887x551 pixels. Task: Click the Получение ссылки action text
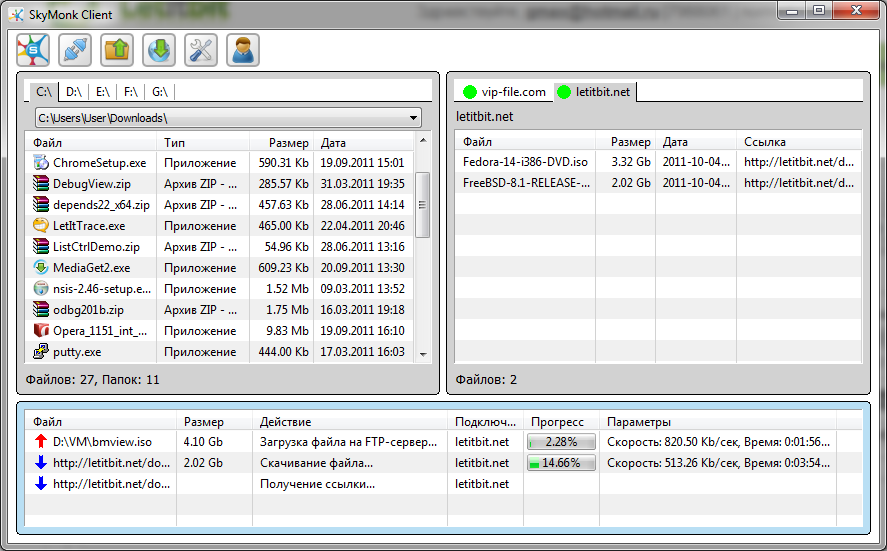coord(317,484)
